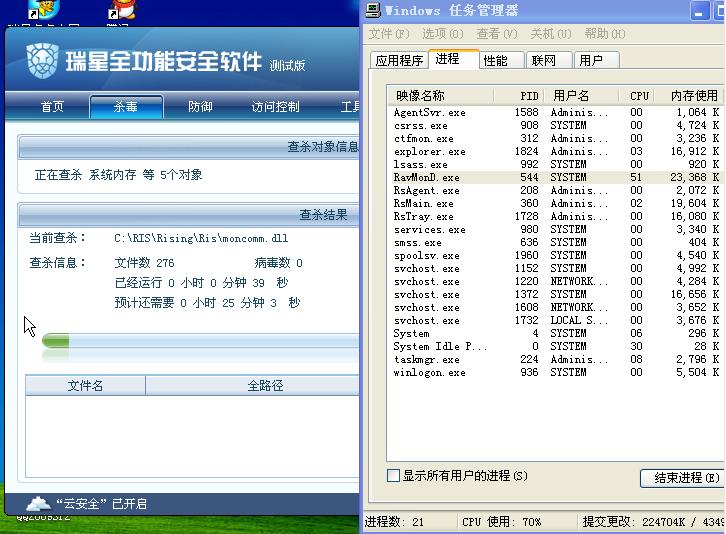The width and height of the screenshot is (726, 534).
Task: Select the RavMonD.exe process row
Action: coord(556,177)
